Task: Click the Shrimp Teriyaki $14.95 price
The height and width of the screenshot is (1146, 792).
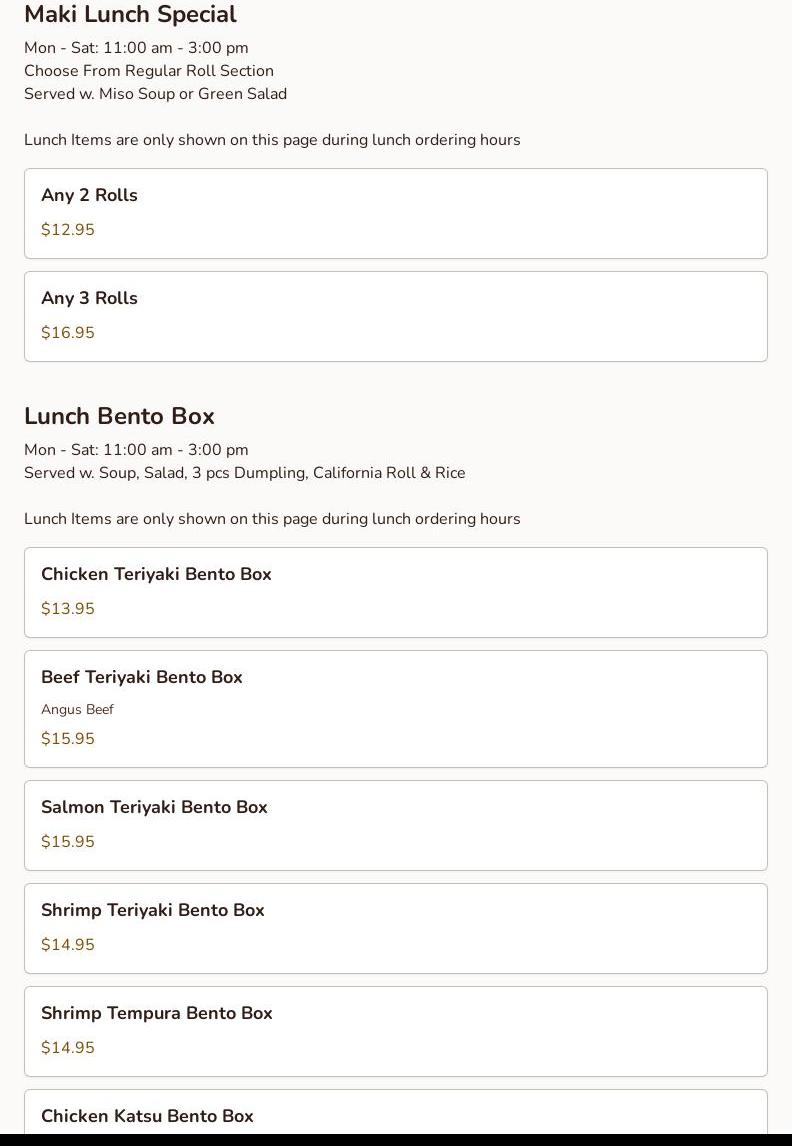Action: point(68,945)
